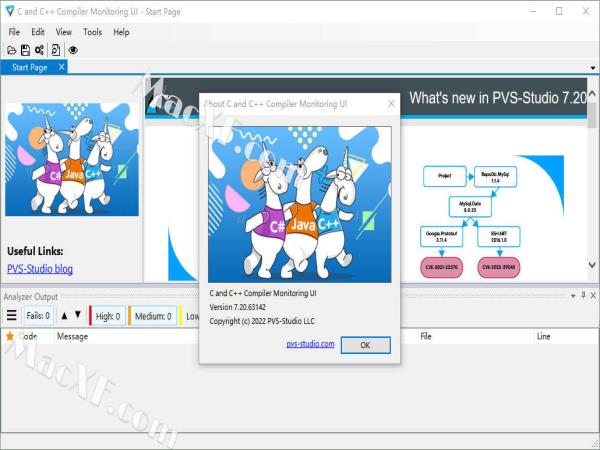Toggle the Fails: 0 filter
Viewport: 600px width, 450px height.
(38, 316)
